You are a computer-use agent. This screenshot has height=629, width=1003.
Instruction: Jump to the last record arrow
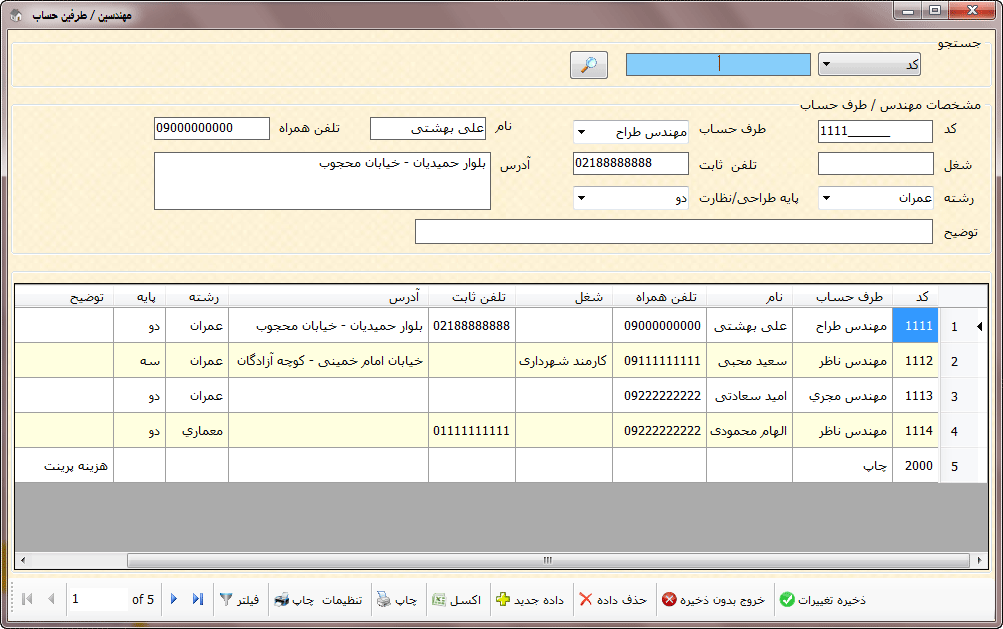click(x=198, y=599)
